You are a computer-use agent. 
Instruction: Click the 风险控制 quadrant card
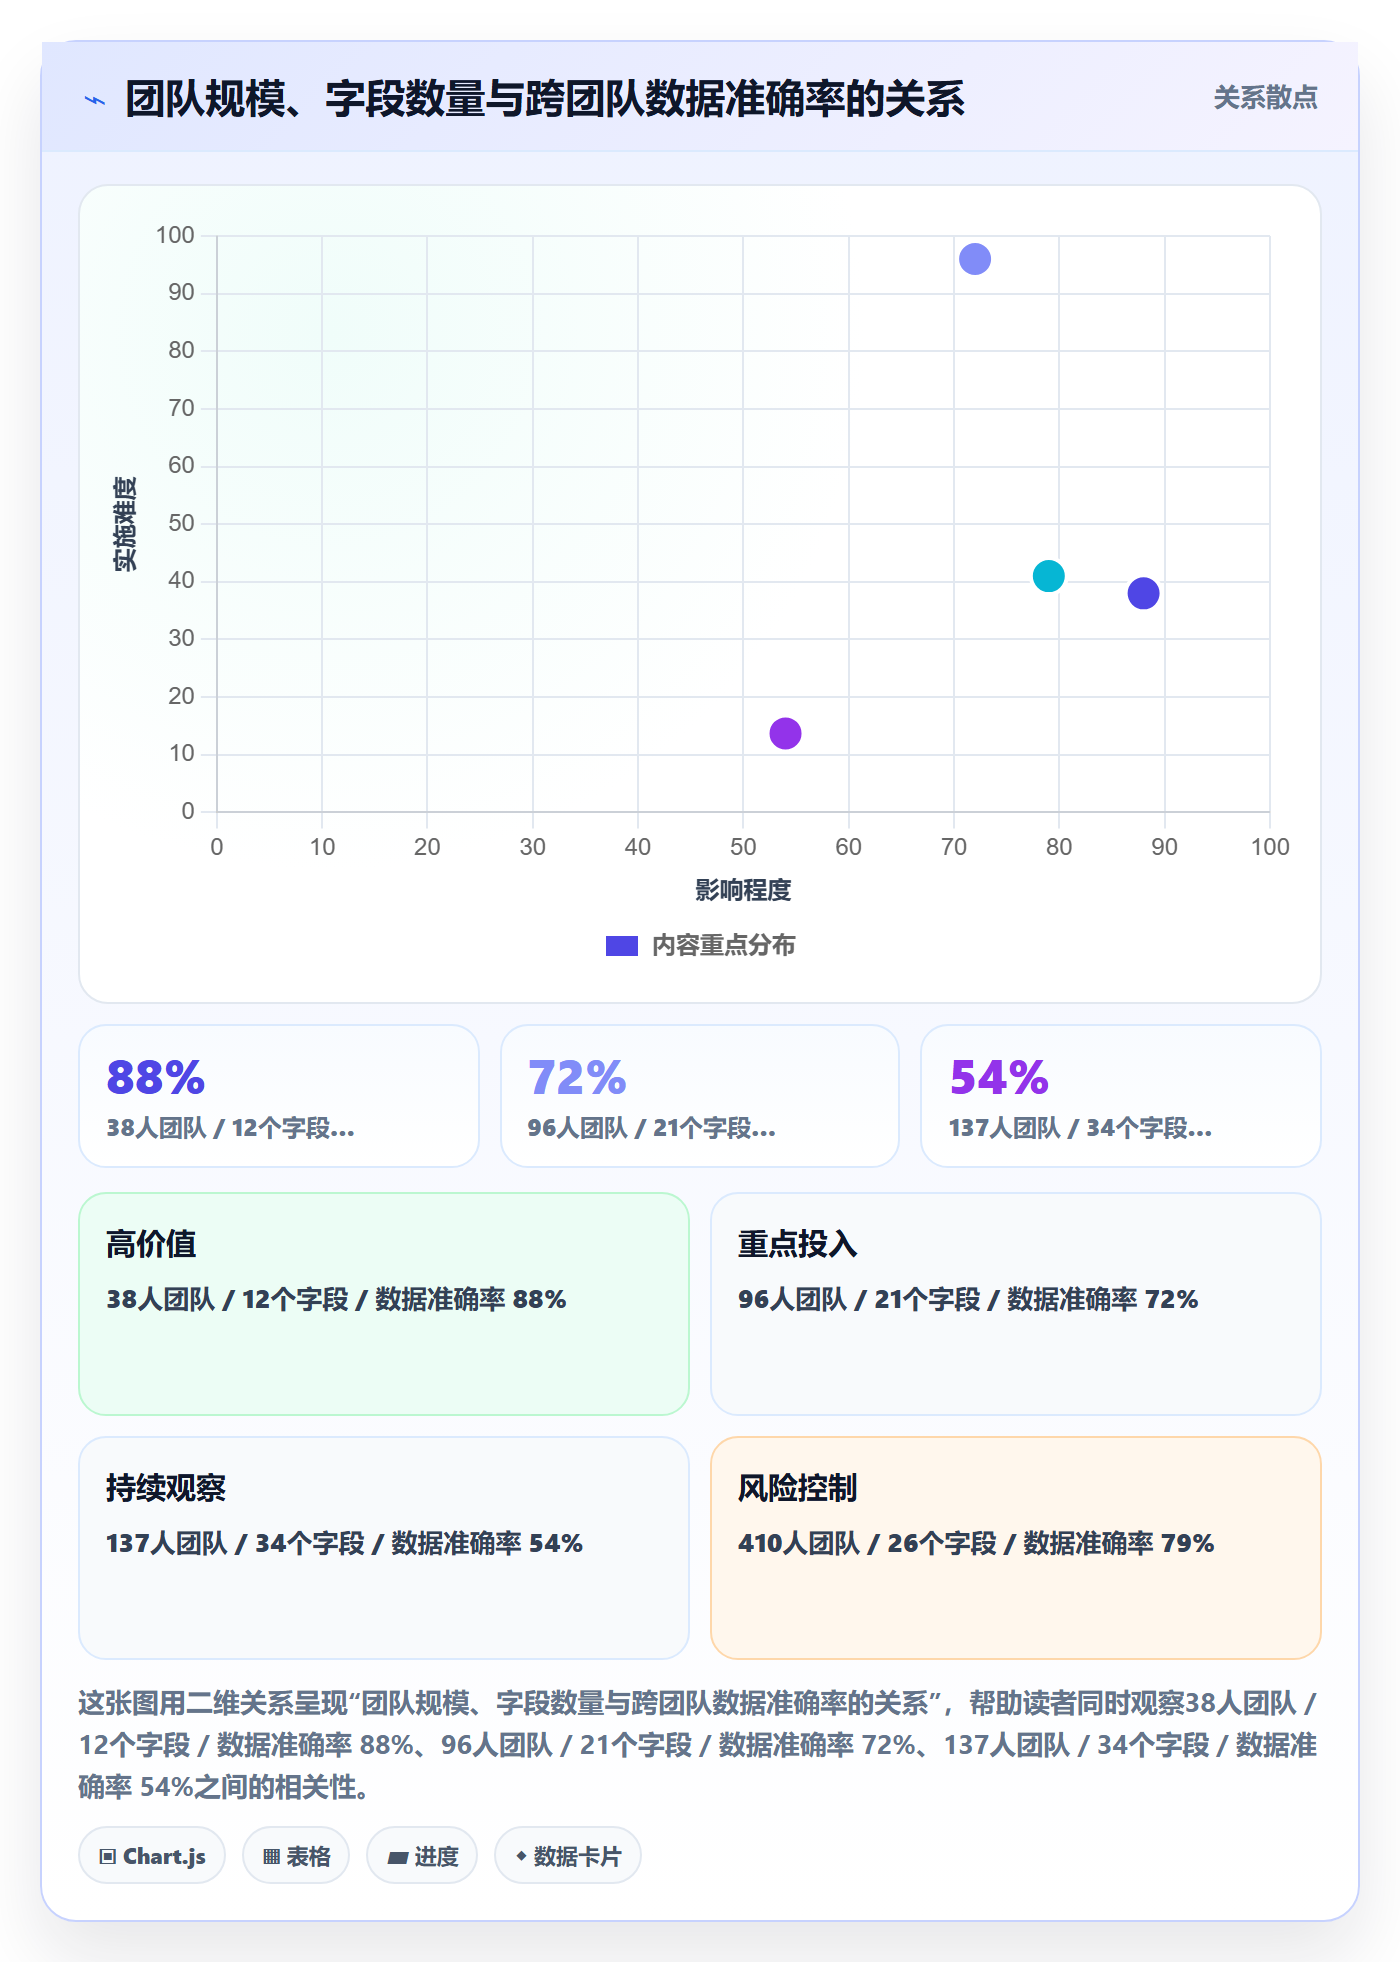(1016, 1548)
